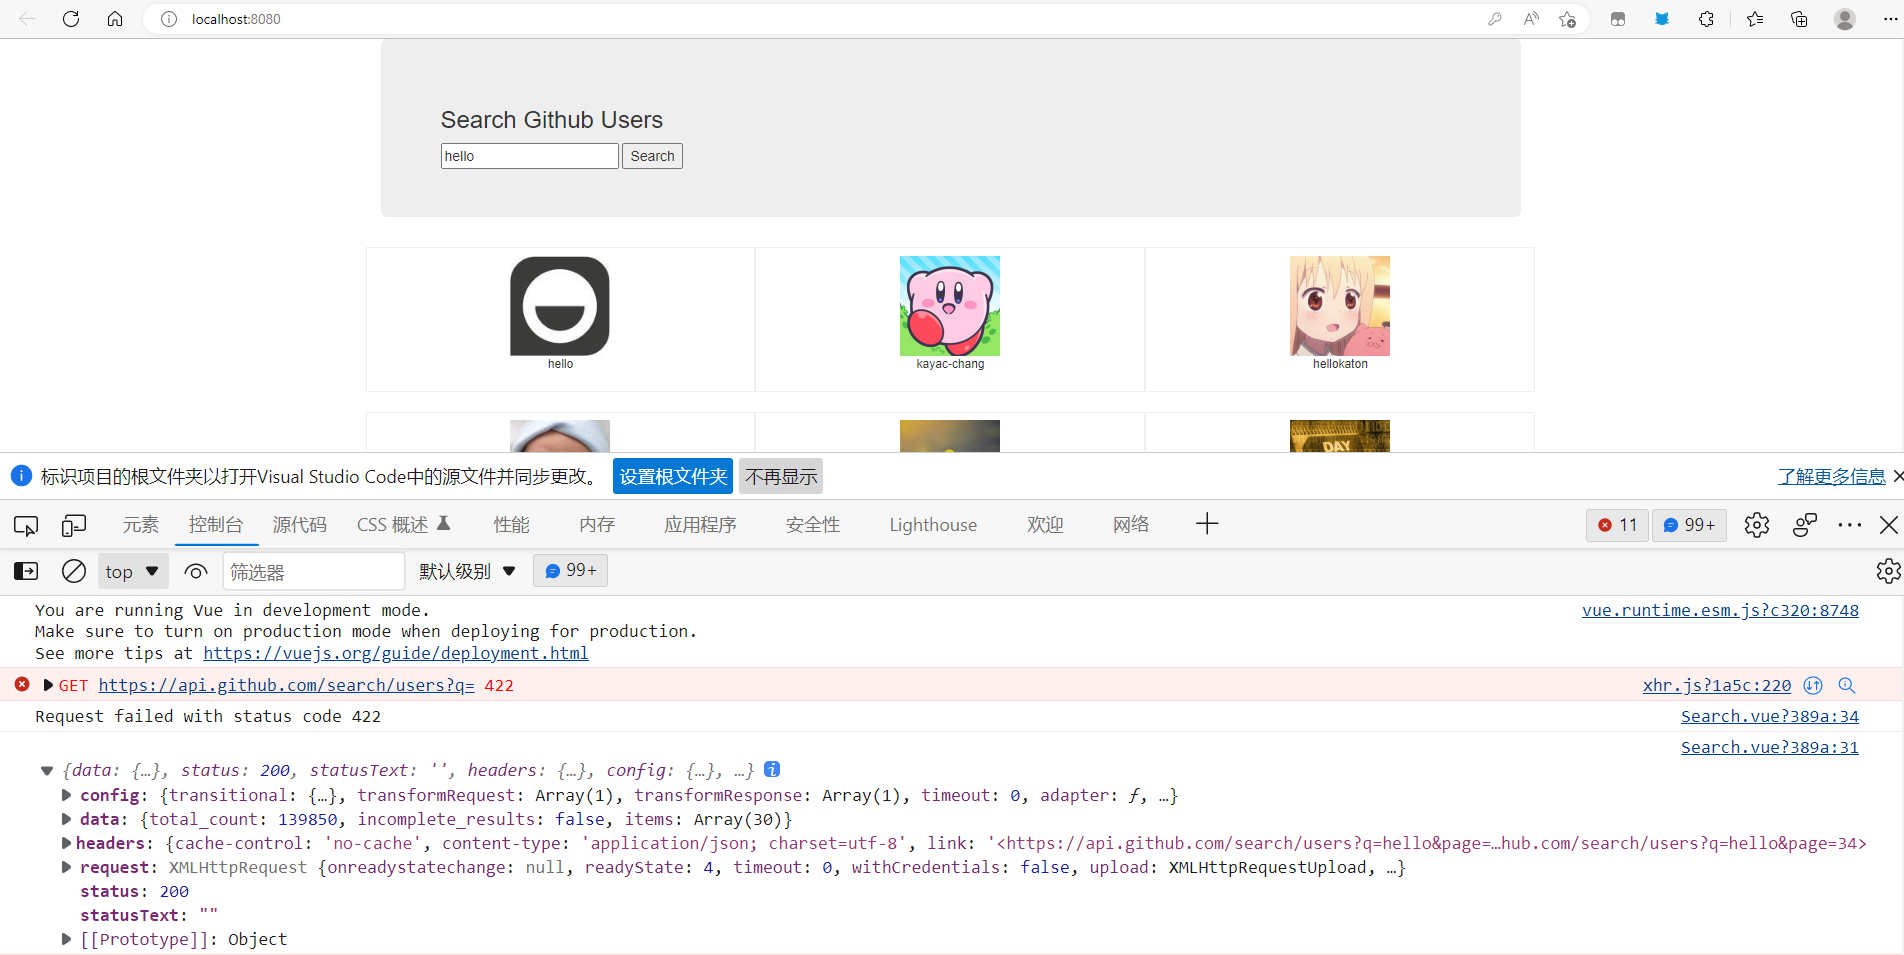Switch to the CSS 概述 tab
The width and height of the screenshot is (1904, 955).
[403, 525]
